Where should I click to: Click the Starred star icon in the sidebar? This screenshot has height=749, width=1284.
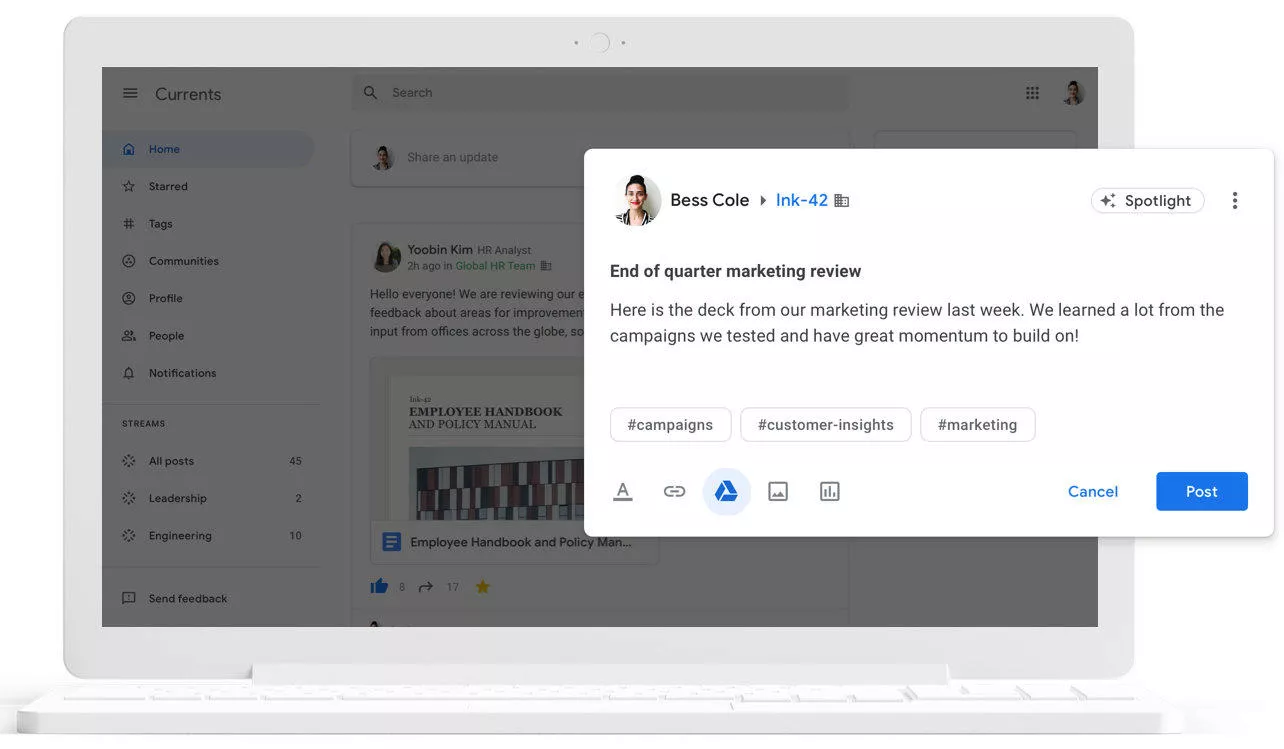click(128, 186)
